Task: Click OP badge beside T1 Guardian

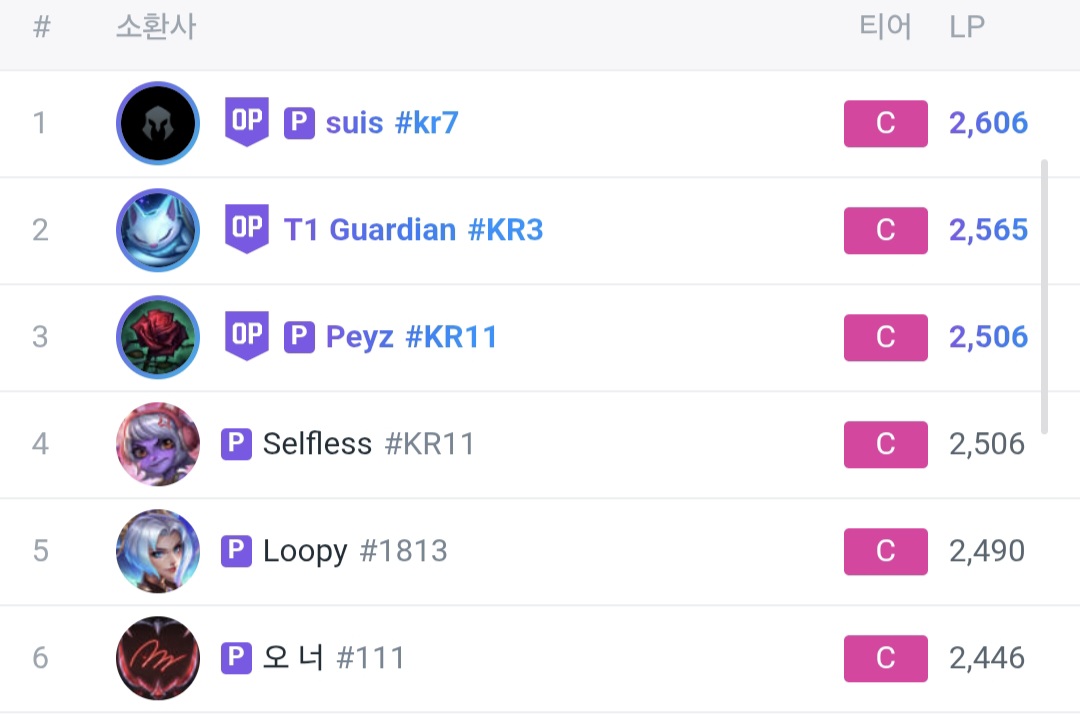Action: click(x=247, y=229)
